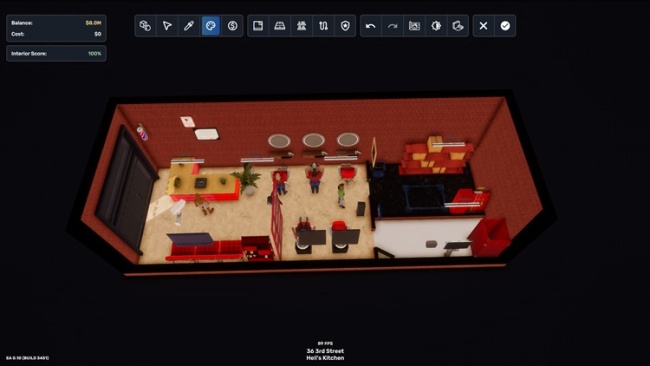Image resolution: width=650 pixels, height=366 pixels.
Task: Cancel changes with the X button
Action: click(483, 26)
